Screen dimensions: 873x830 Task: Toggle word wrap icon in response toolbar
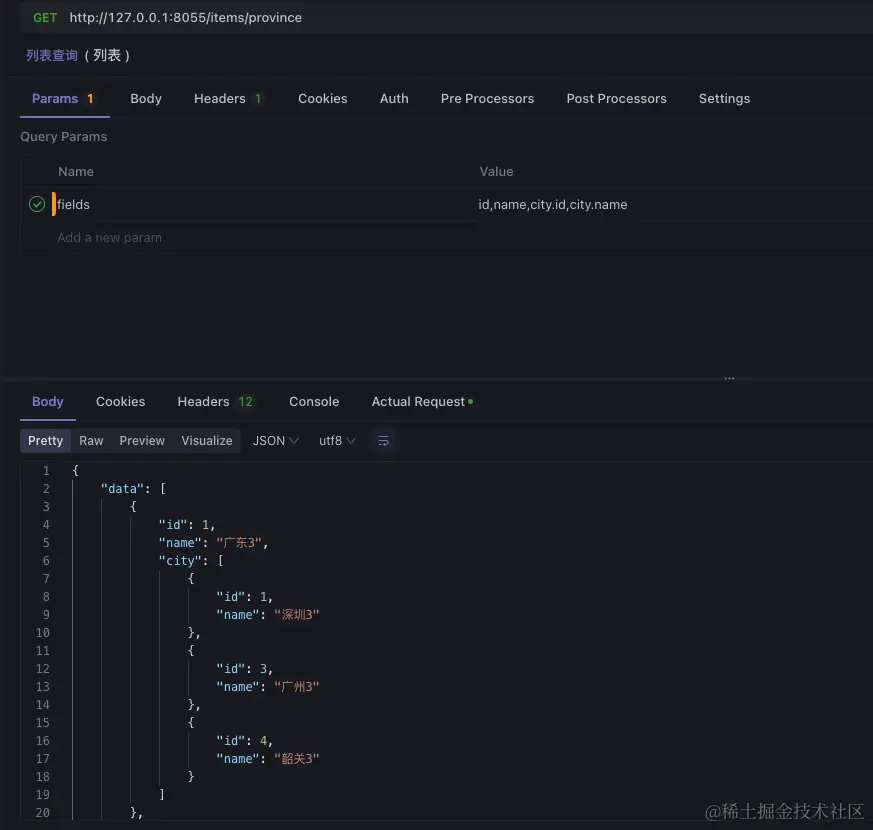383,441
